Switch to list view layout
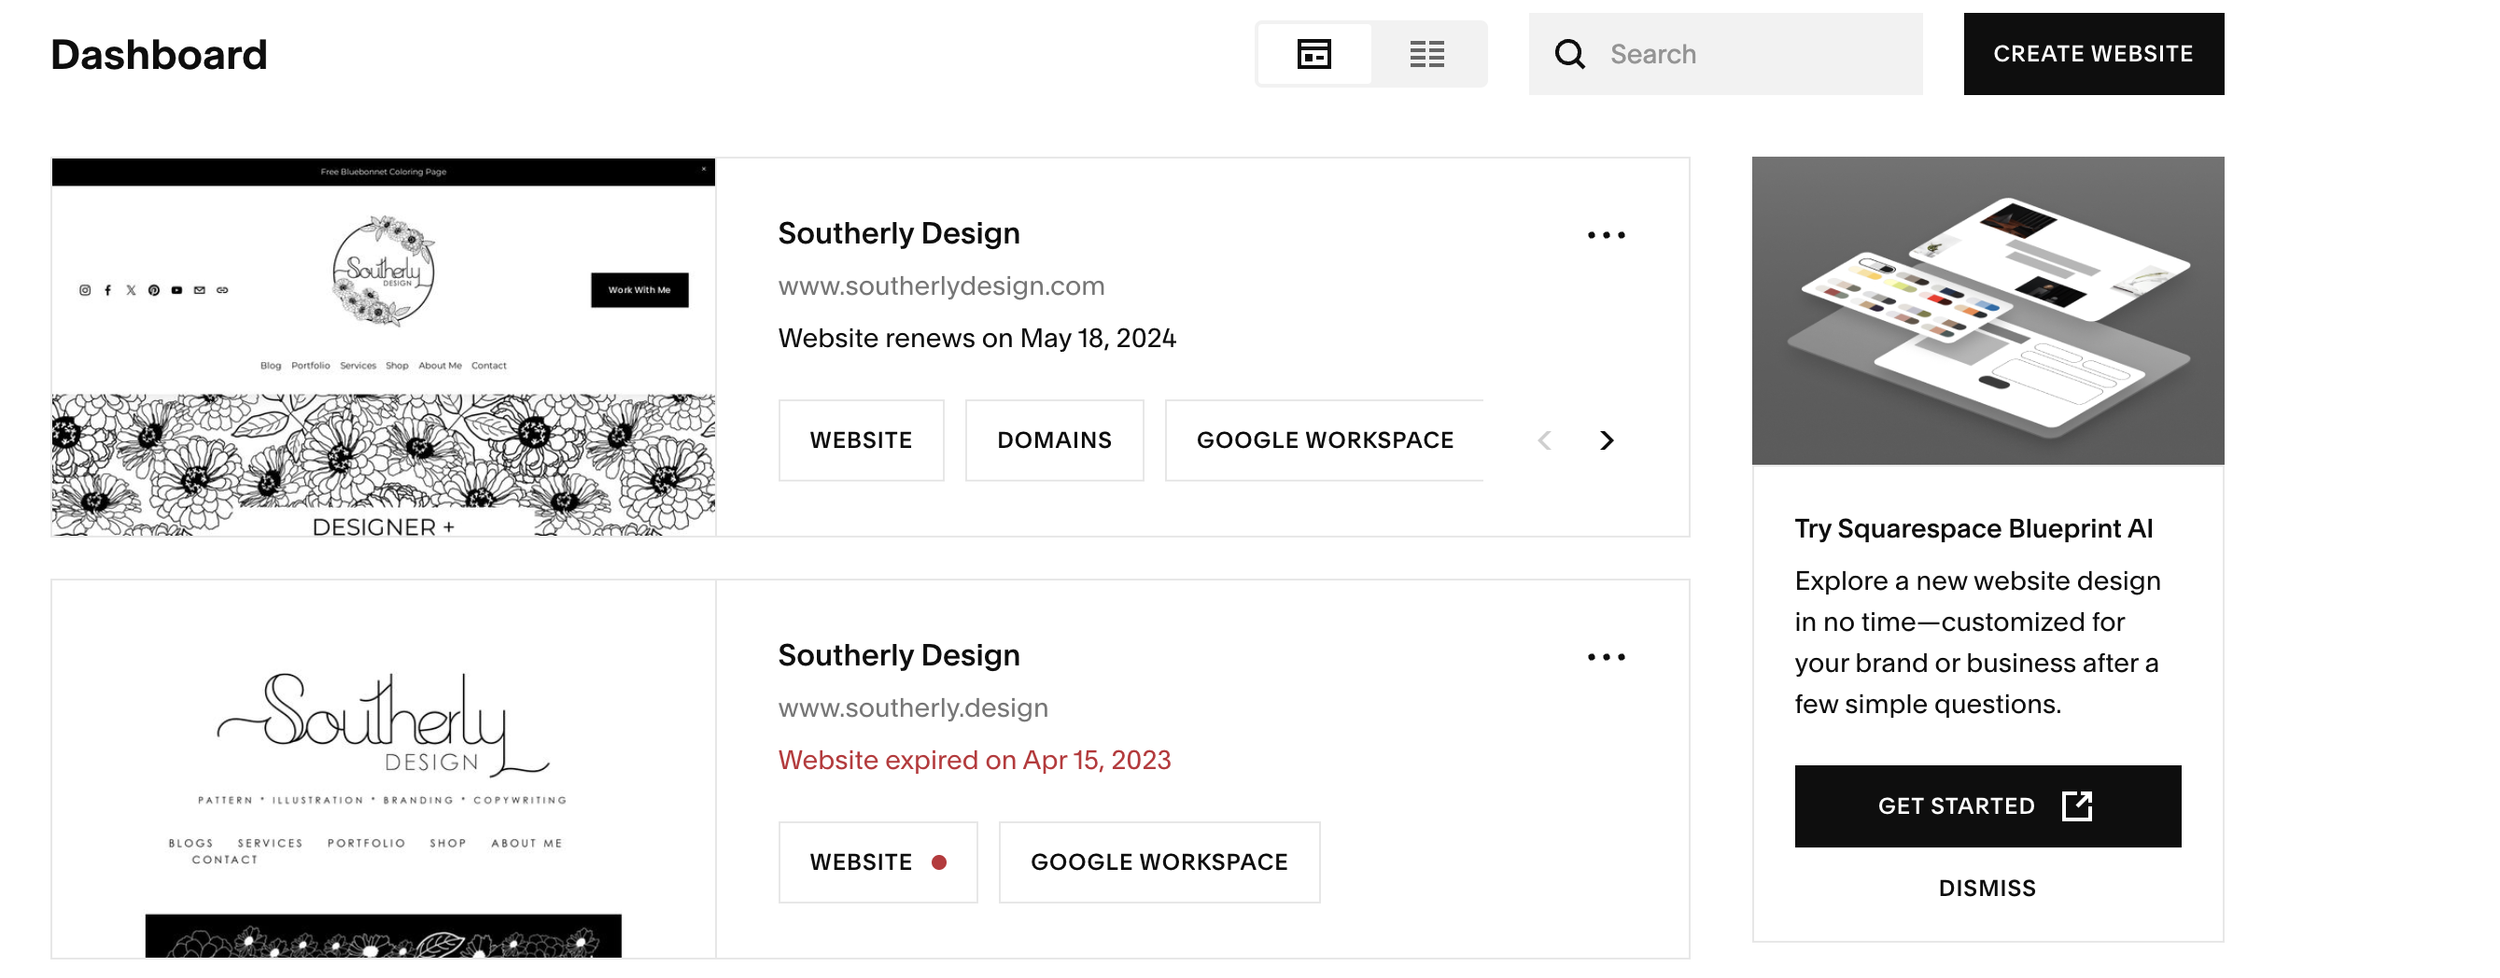This screenshot has height=978, width=2500. (1427, 54)
